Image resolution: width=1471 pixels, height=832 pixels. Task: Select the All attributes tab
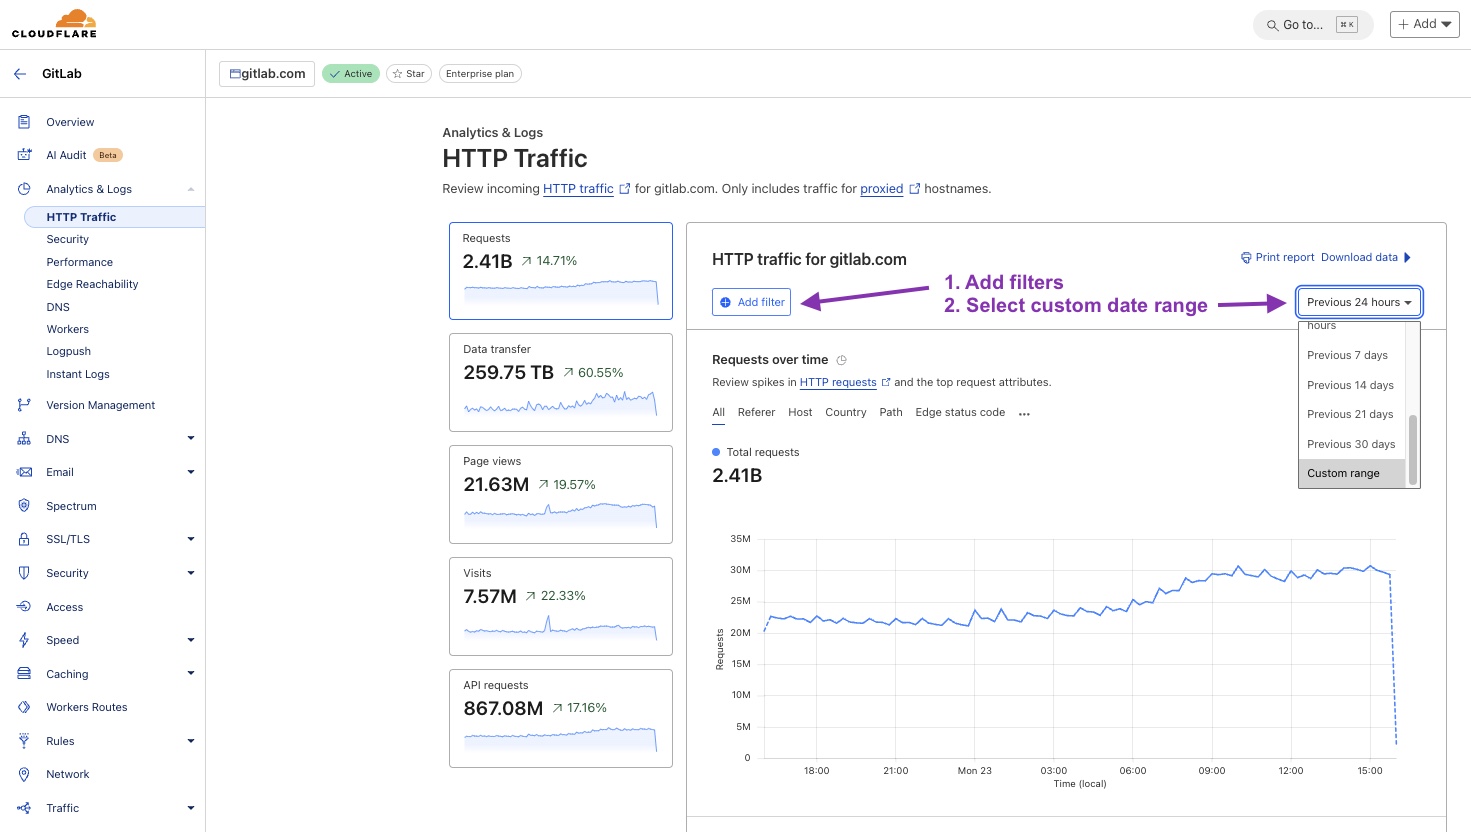718,412
